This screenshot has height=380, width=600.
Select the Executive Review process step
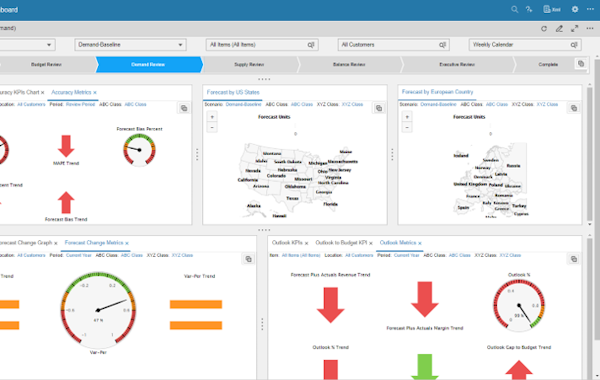(x=457, y=64)
